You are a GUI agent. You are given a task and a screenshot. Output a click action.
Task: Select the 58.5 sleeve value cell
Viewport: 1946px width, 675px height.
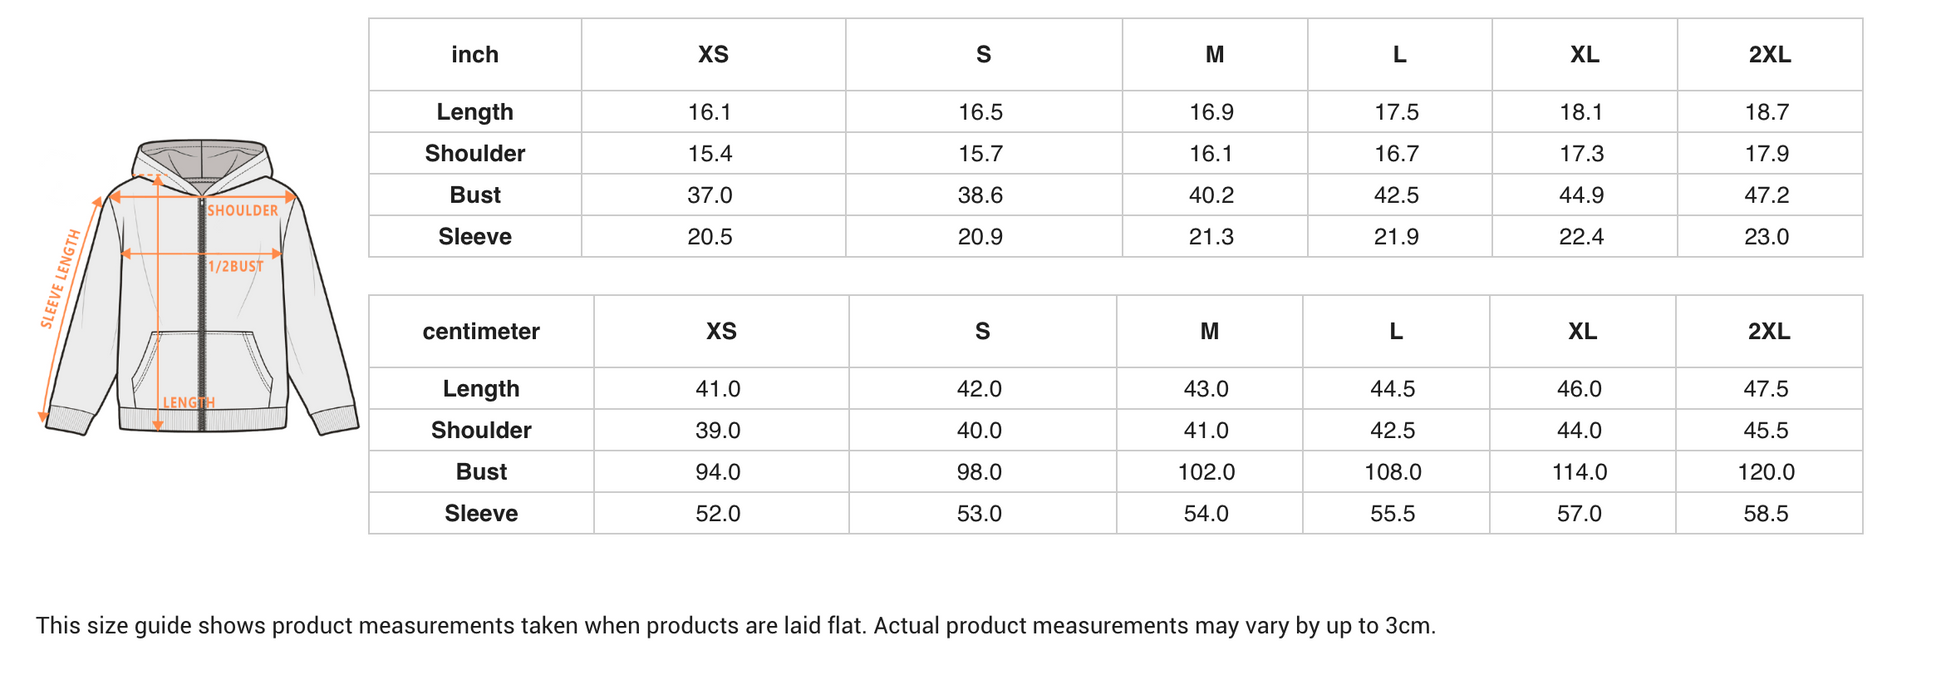[1766, 514]
